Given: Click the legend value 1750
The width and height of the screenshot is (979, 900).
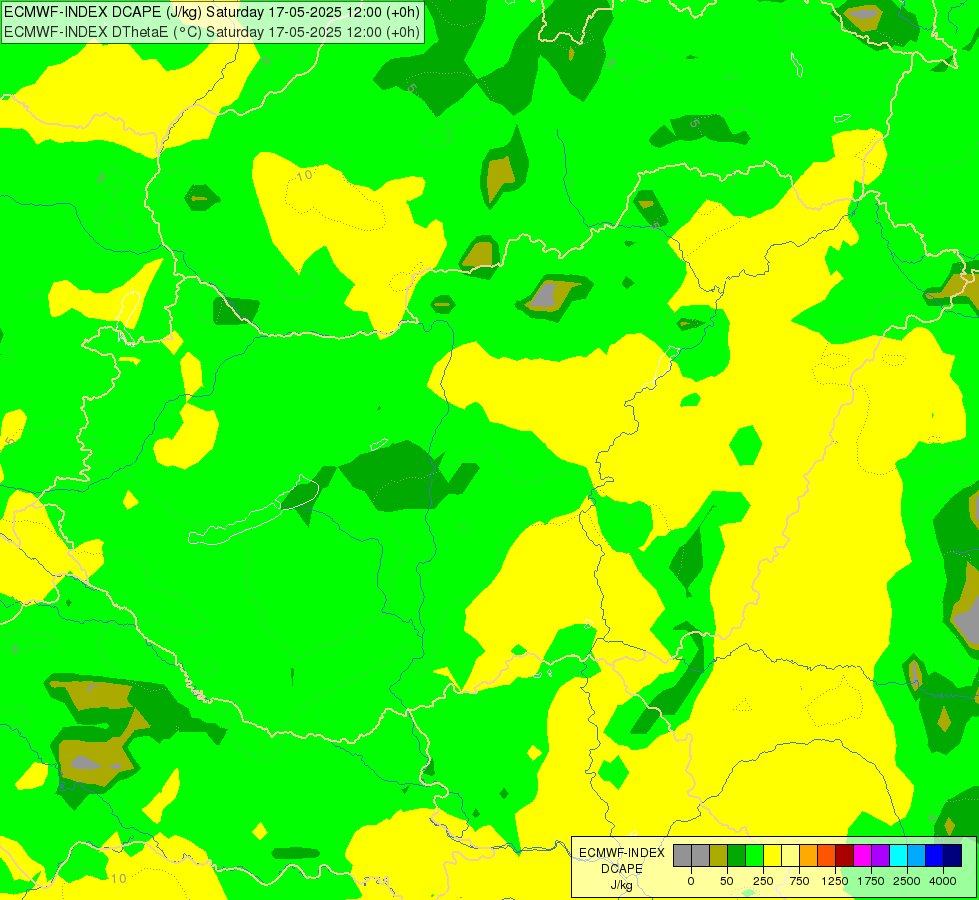Looking at the screenshot, I should point(871,881).
